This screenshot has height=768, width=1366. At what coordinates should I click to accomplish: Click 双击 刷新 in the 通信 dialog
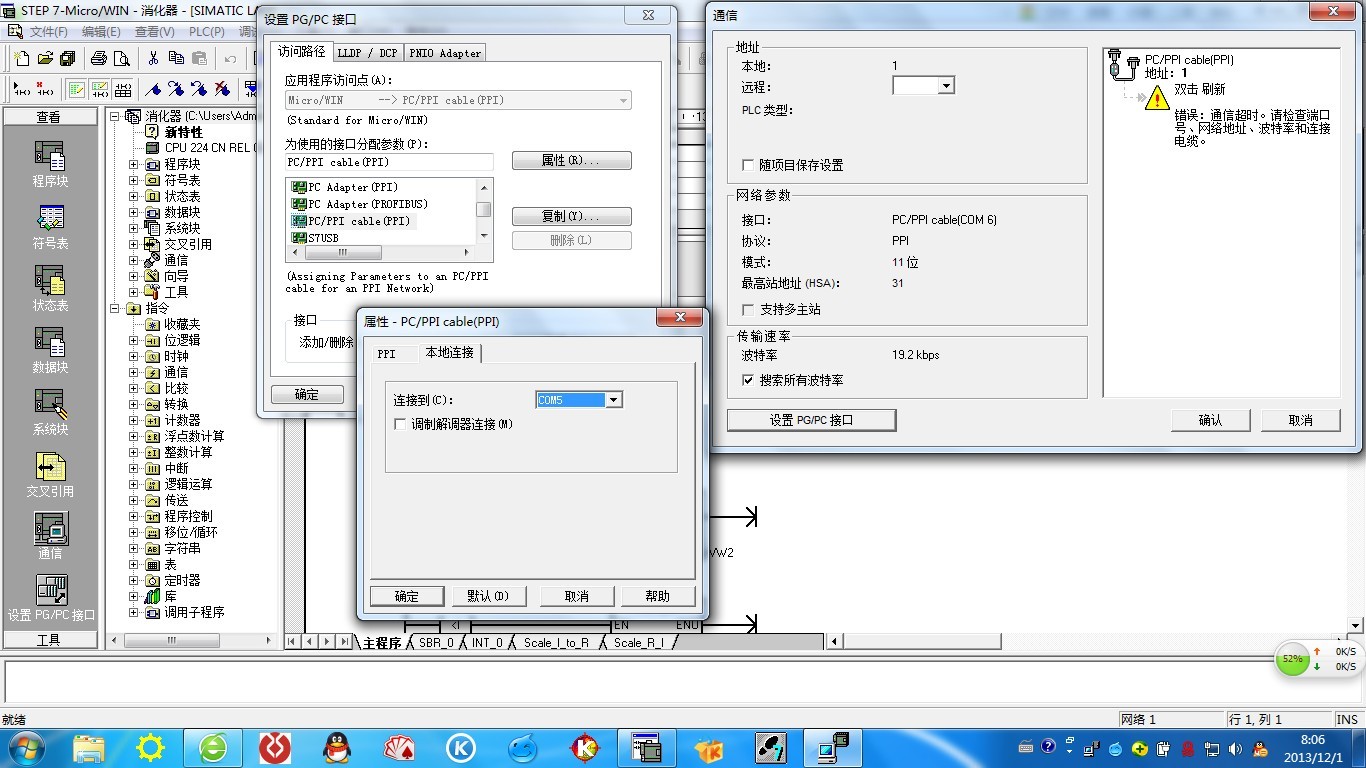coord(1199,89)
